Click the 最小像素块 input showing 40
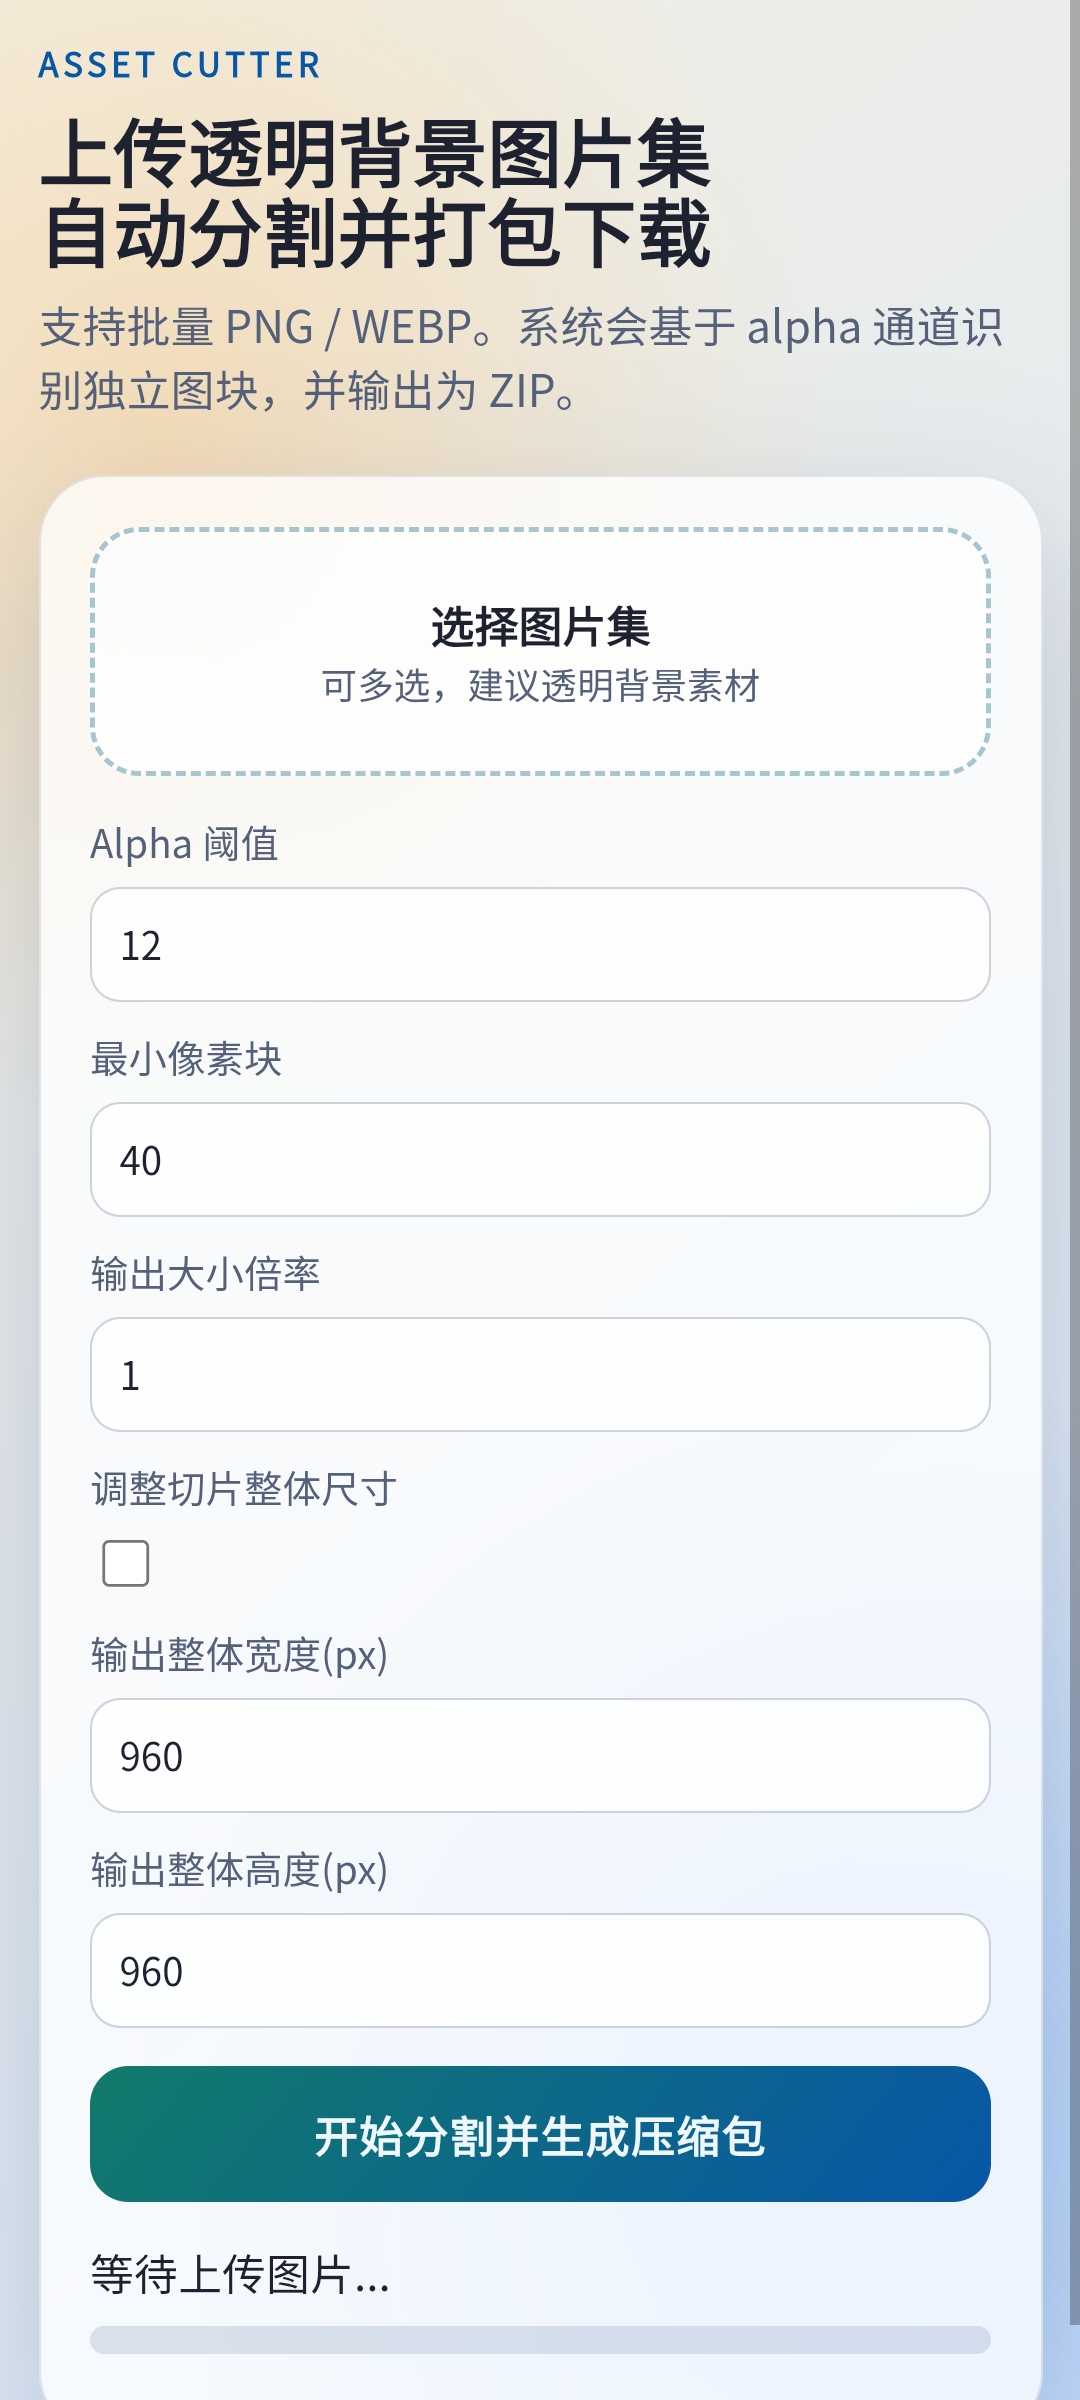Screen dimensions: 1080x2400 point(540,1160)
